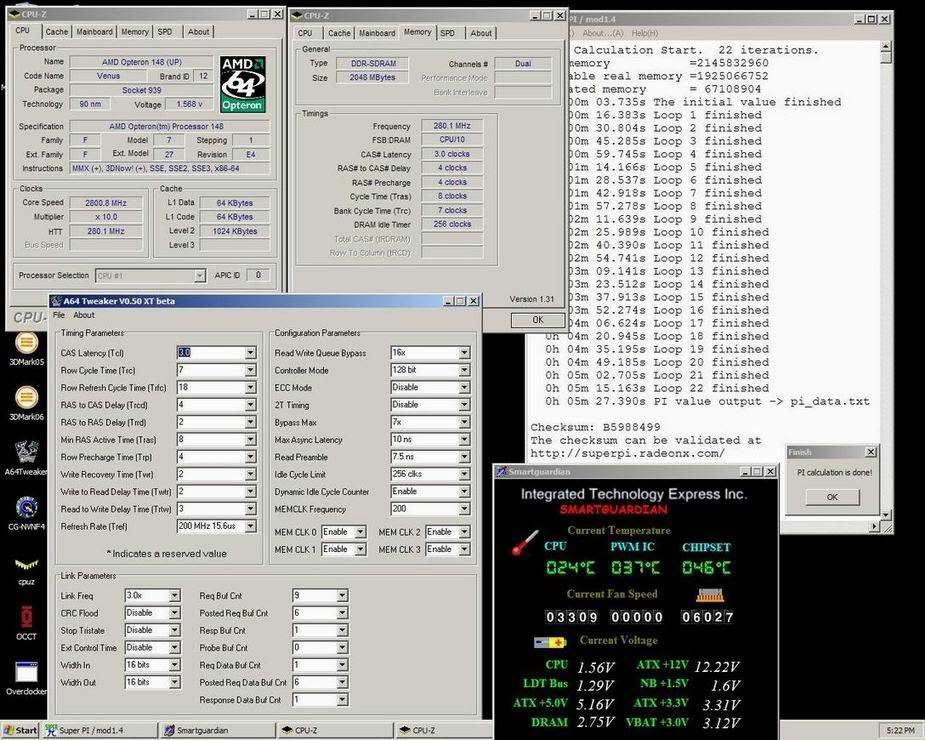Select the Memory tab in left CPU-Z
Screen dimensions: 925x740
tap(135, 32)
